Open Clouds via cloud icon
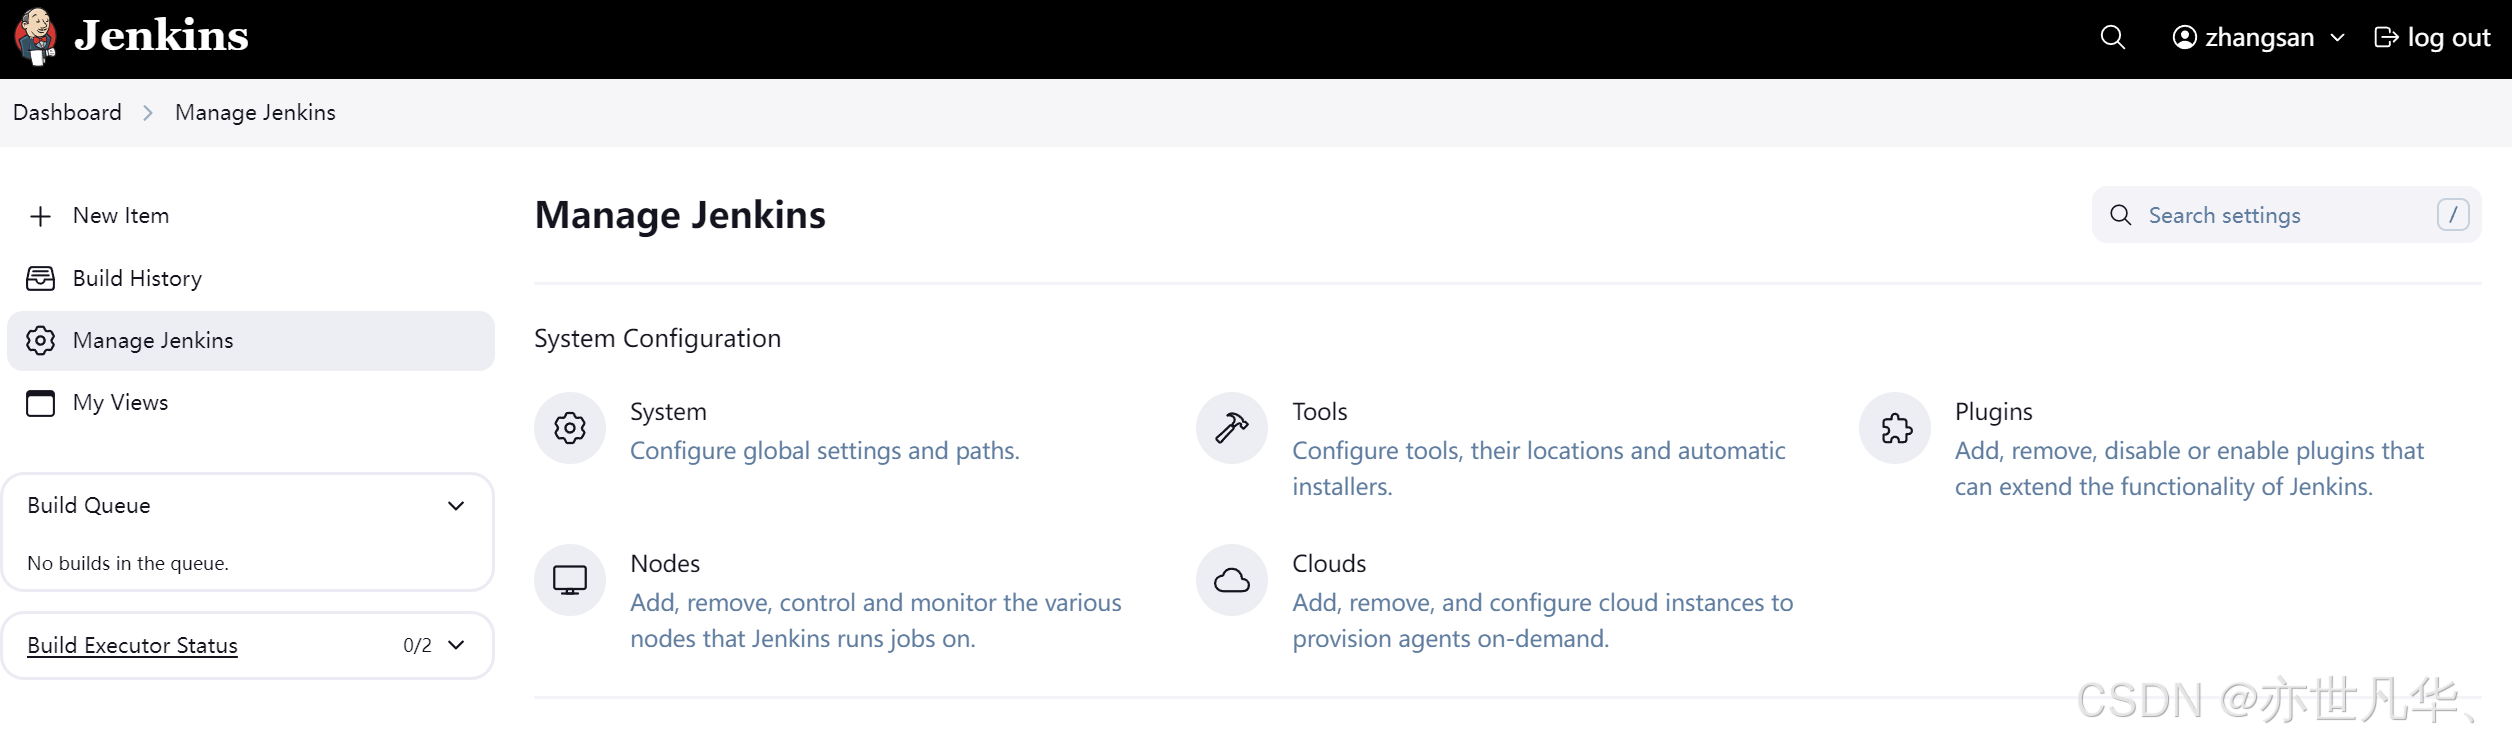Image resolution: width=2512 pixels, height=741 pixels. [x=1232, y=580]
